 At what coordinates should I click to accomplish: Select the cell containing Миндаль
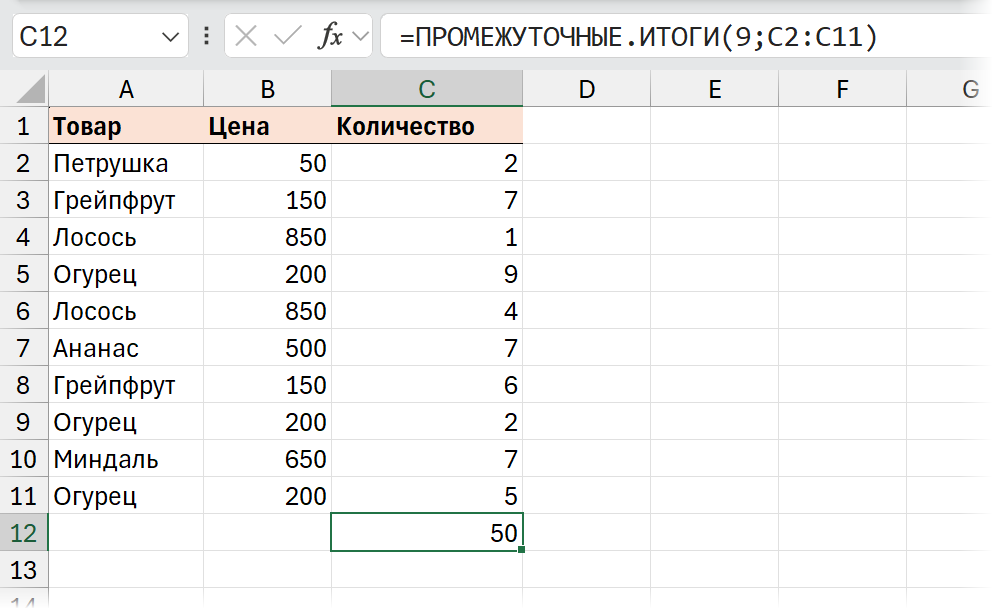click(126, 460)
